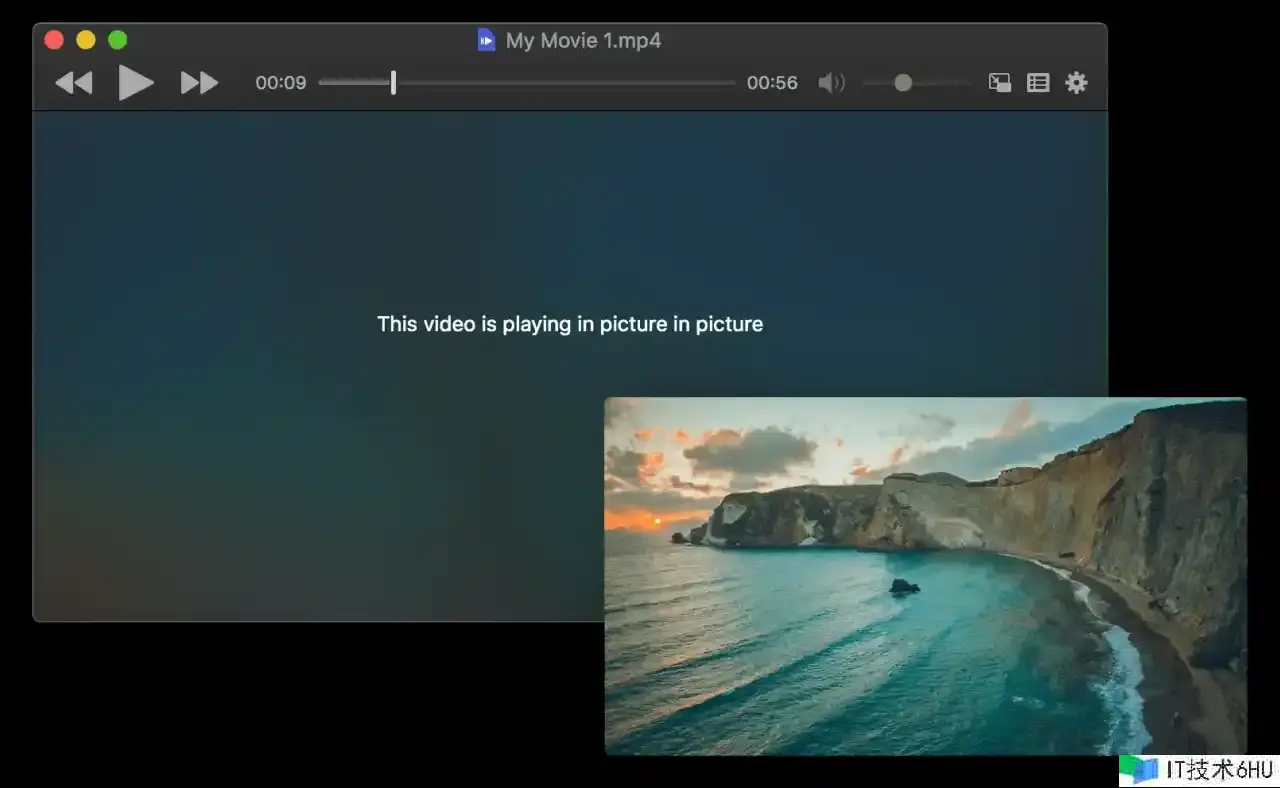The height and width of the screenshot is (788, 1280).
Task: Mute audio using the speaker icon
Action: point(831,83)
